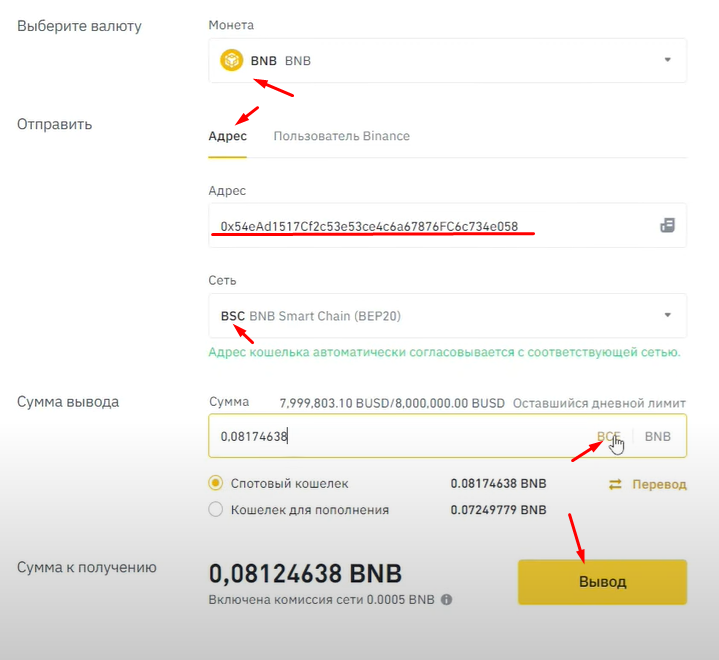Click the ВСЕ max amount link
The image size is (719, 660).
tap(608, 436)
